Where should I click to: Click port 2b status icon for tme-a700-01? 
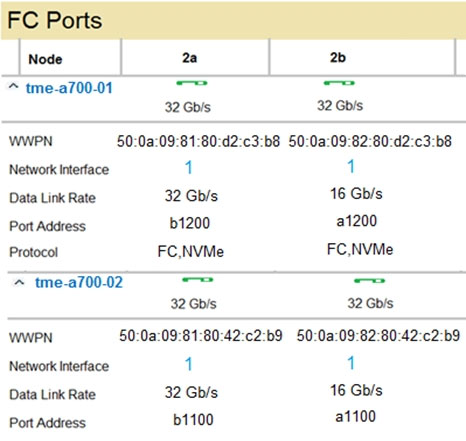point(339,83)
